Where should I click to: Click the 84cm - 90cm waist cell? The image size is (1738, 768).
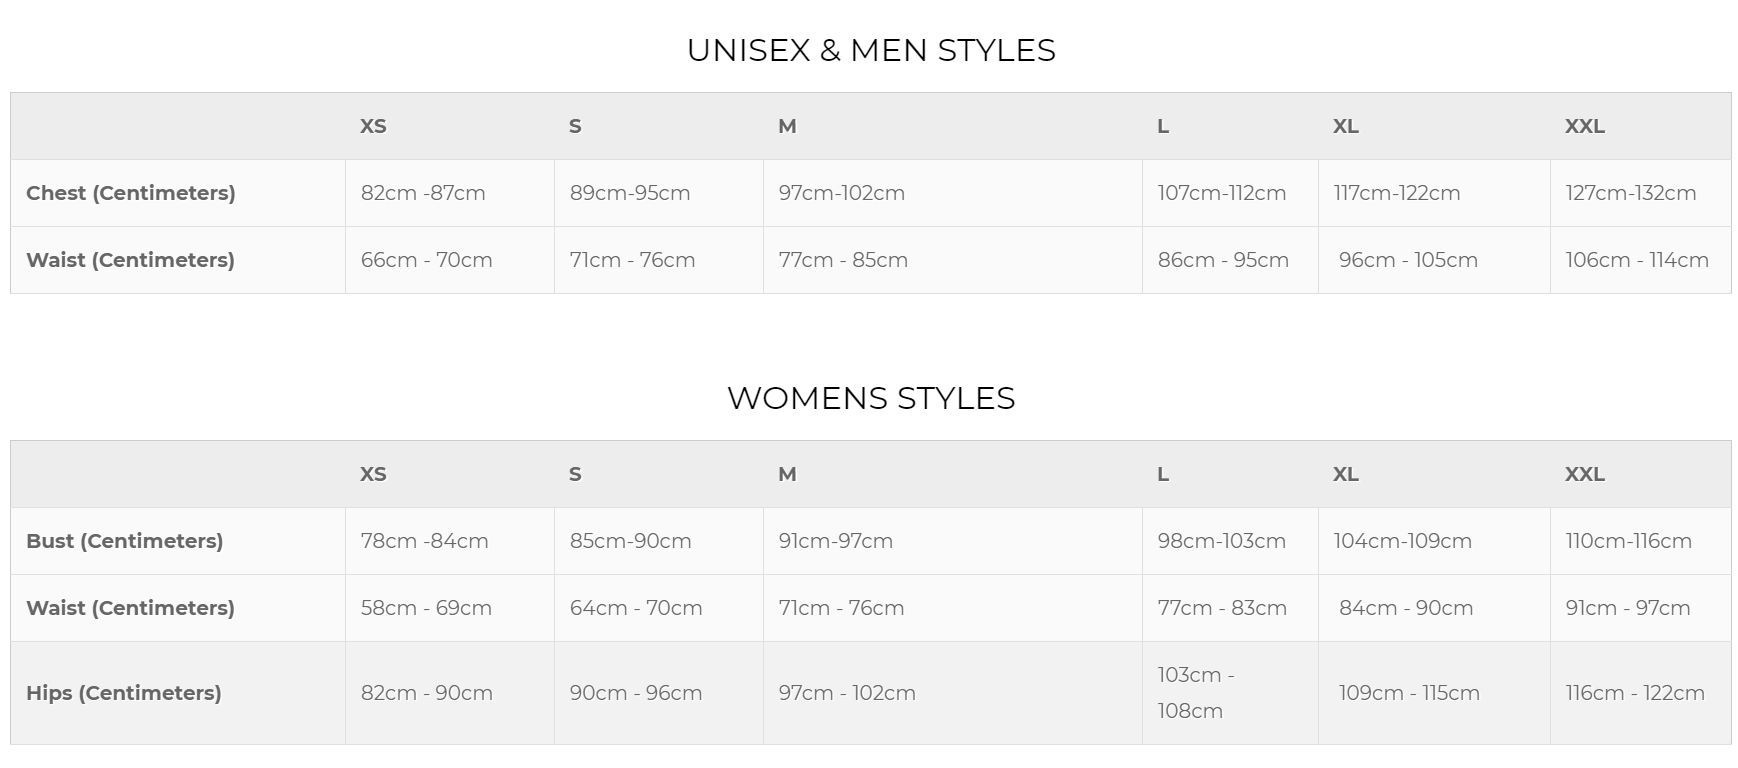pyautogui.click(x=1406, y=608)
